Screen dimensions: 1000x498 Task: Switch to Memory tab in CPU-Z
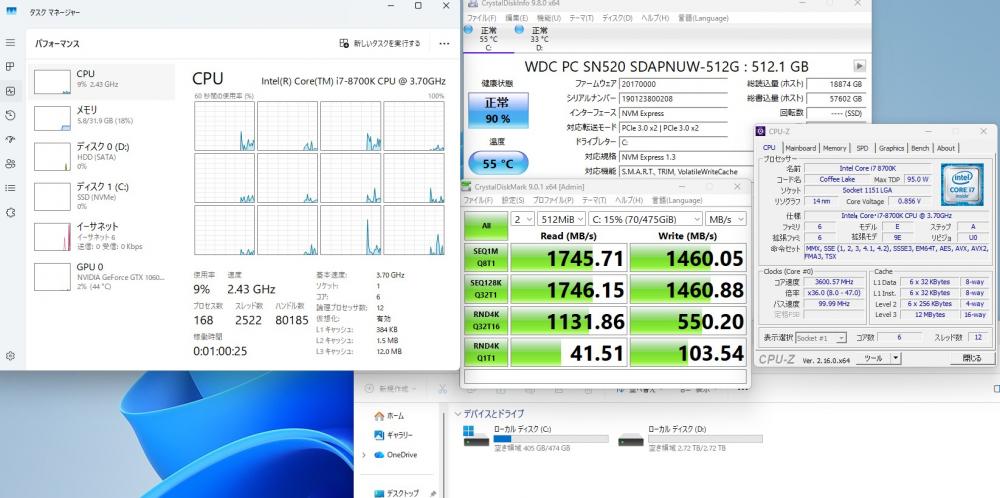[834, 148]
